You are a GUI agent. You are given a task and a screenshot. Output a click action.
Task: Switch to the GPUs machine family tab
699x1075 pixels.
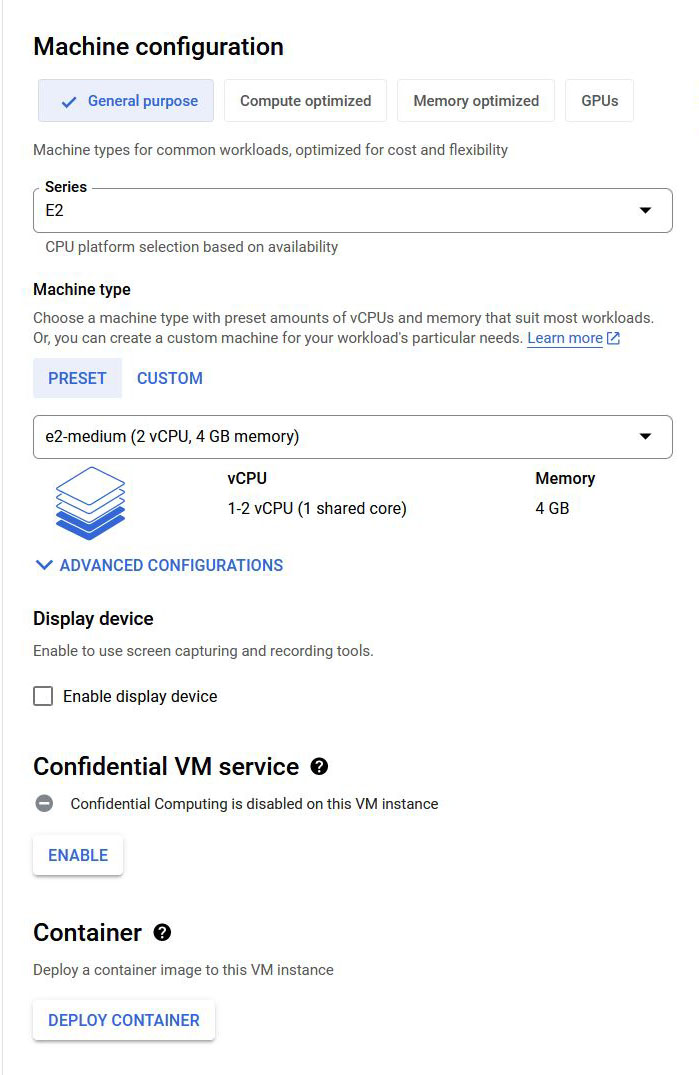click(600, 101)
